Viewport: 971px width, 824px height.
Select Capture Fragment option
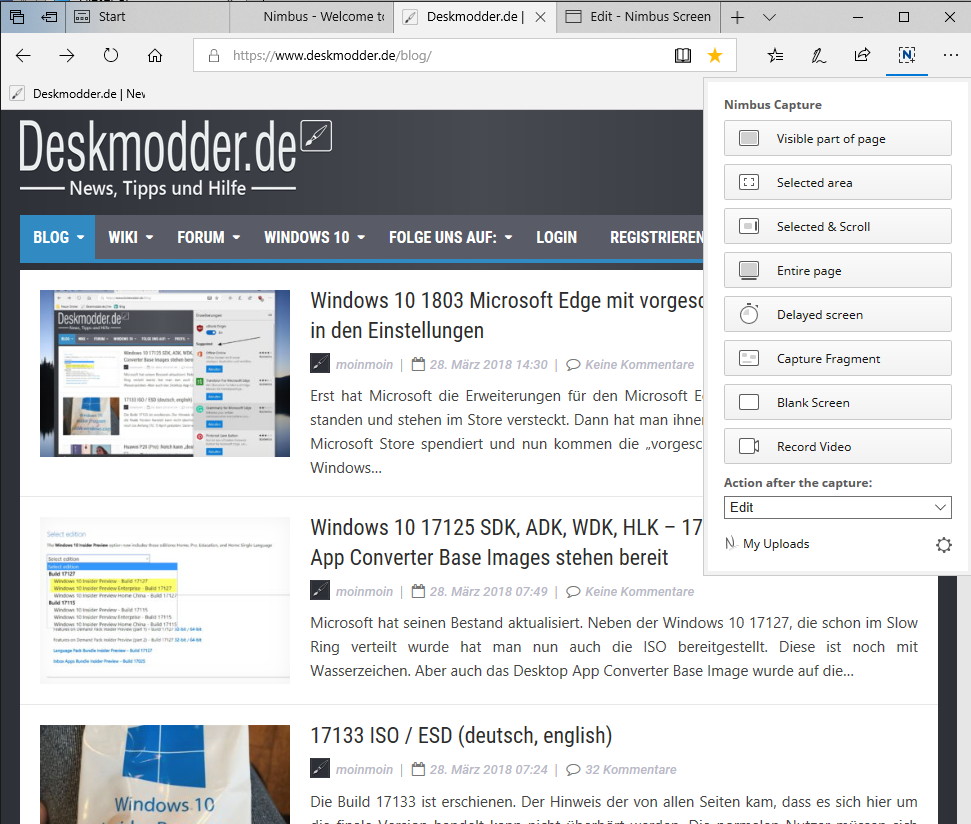pos(837,358)
